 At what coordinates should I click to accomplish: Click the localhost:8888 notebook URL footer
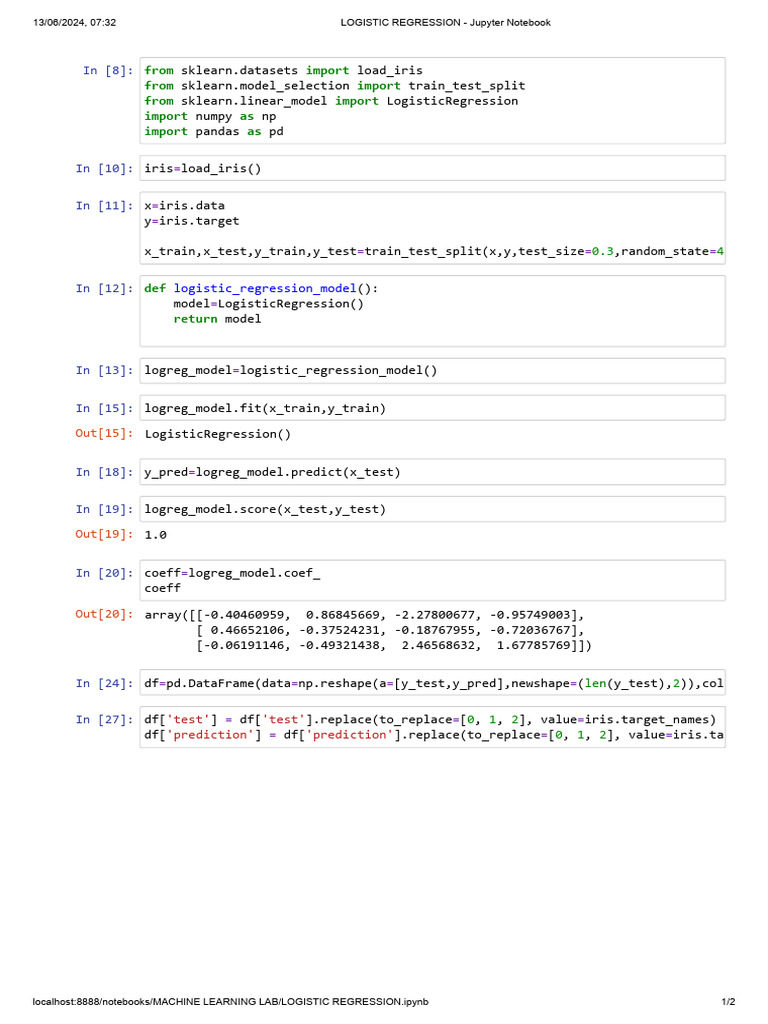pos(231,1002)
